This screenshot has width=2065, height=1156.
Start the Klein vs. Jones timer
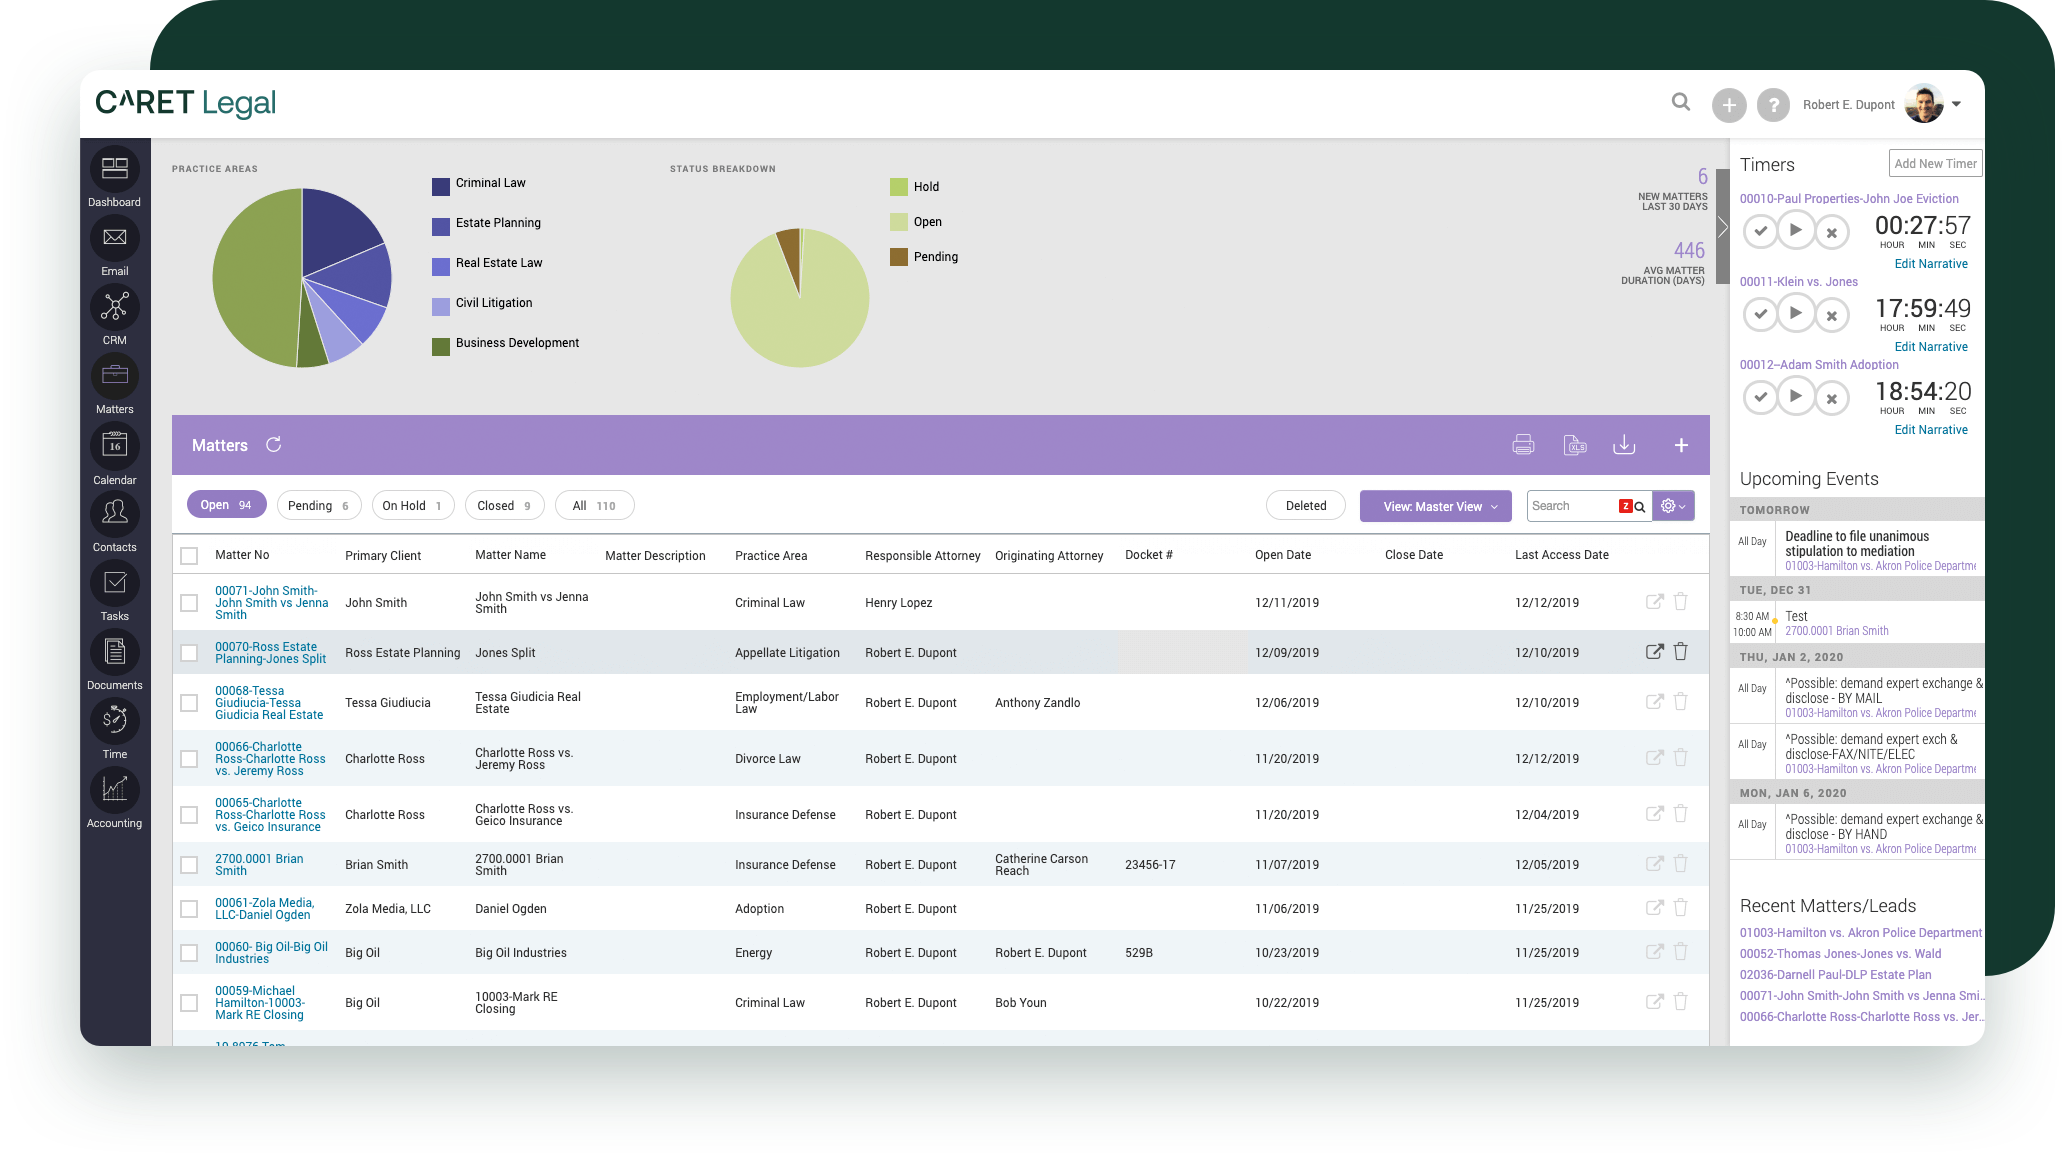pos(1796,313)
